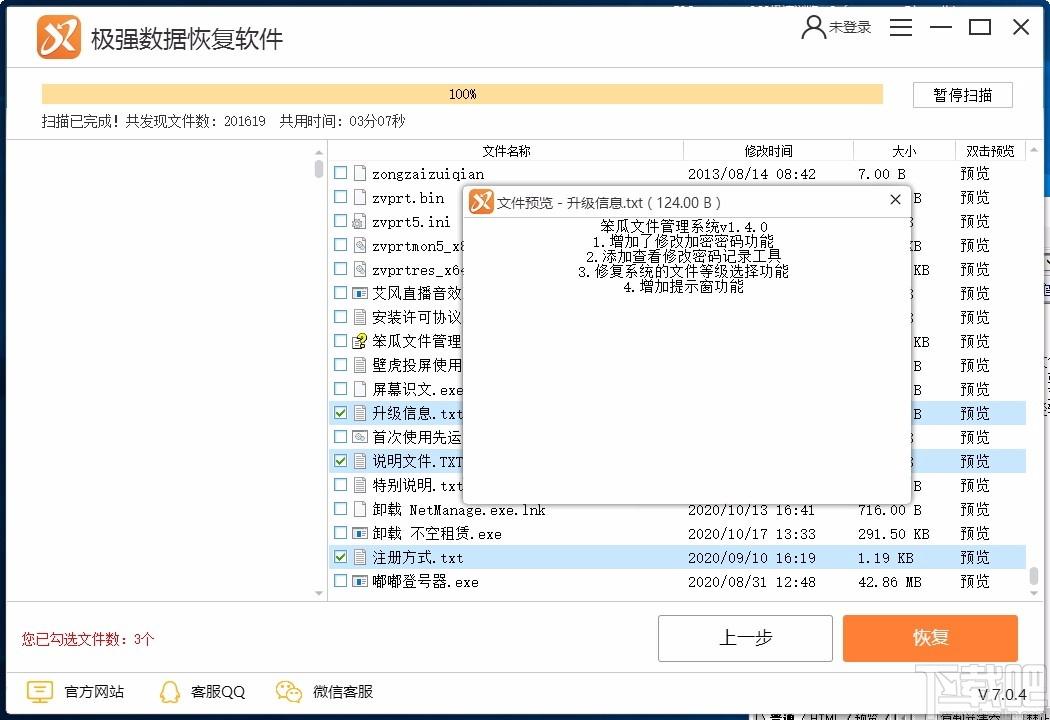Click the scan progress bar
Image resolution: width=1050 pixels, height=720 pixels.
[x=462, y=94]
